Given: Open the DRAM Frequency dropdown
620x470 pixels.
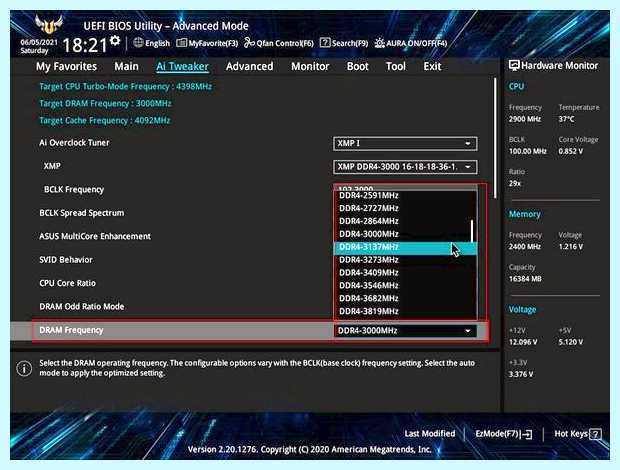Looking at the screenshot, I should [x=405, y=330].
